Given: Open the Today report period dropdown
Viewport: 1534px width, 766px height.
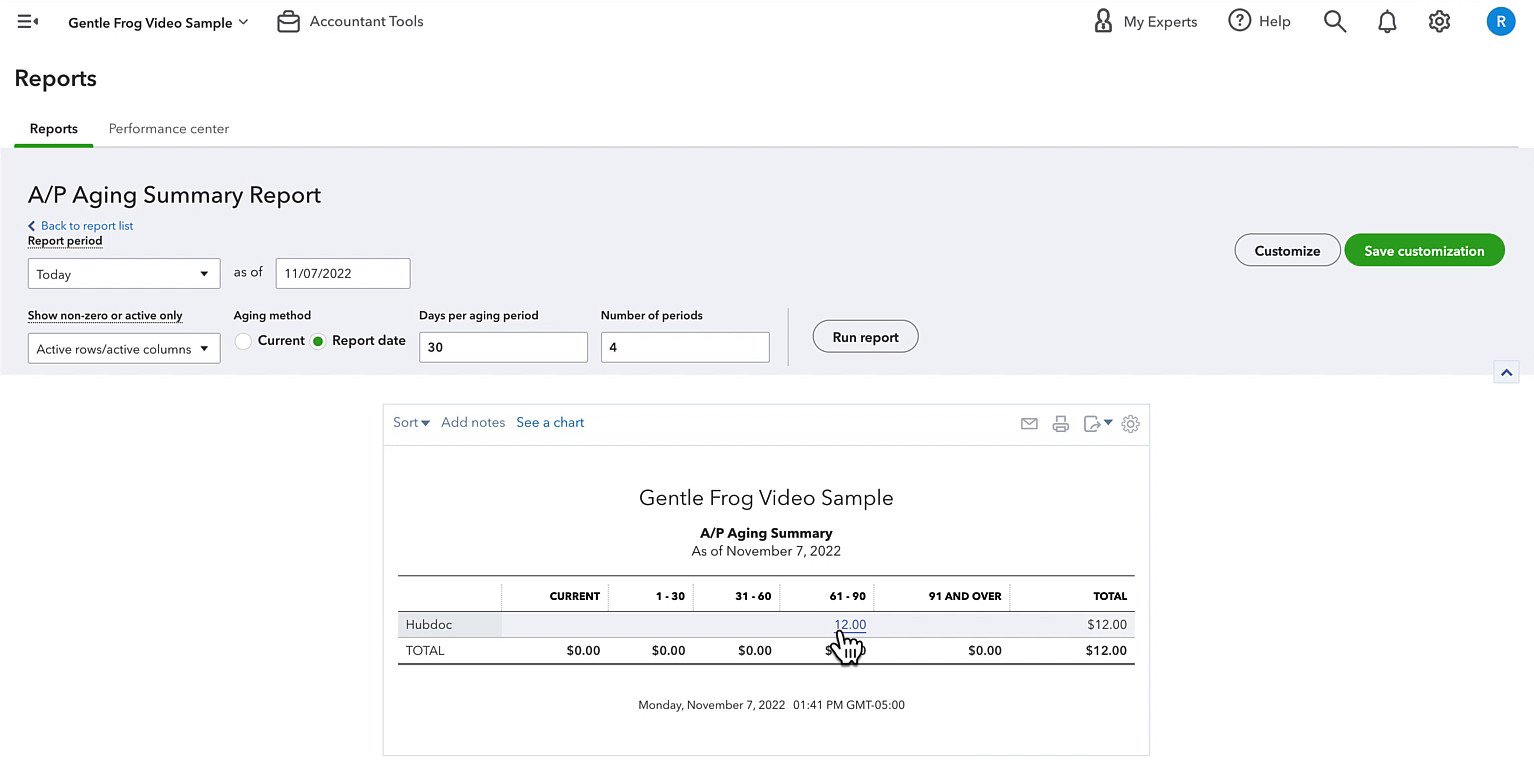Looking at the screenshot, I should (124, 274).
